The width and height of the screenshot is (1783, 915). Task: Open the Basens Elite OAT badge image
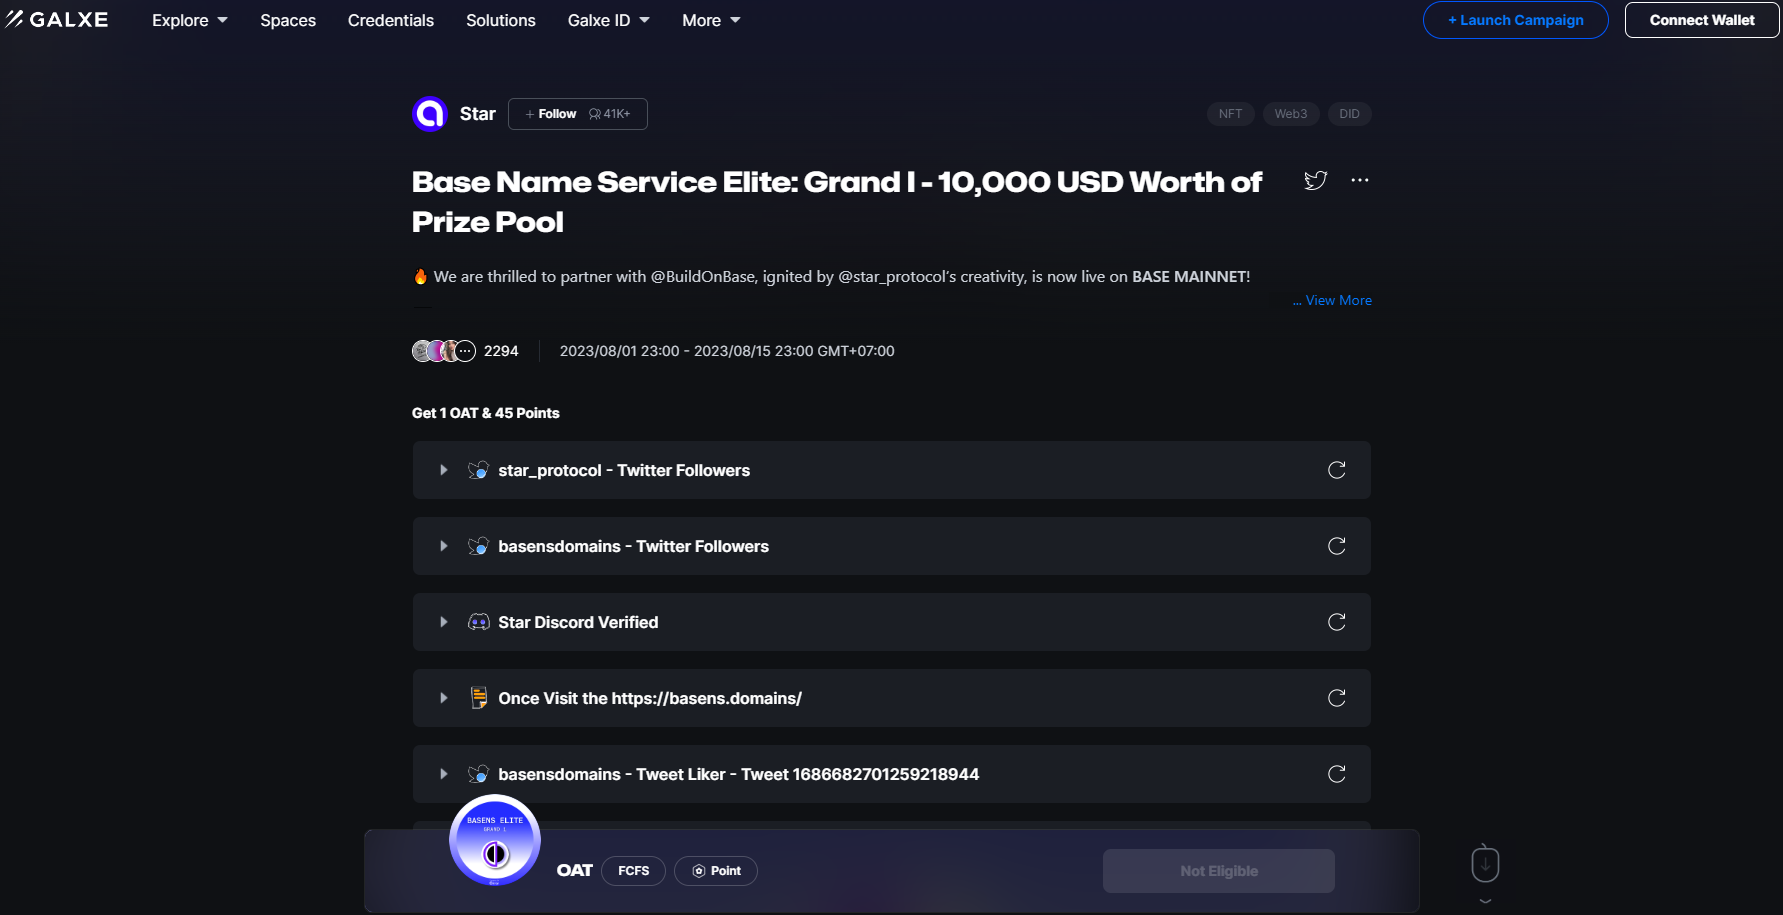point(495,840)
